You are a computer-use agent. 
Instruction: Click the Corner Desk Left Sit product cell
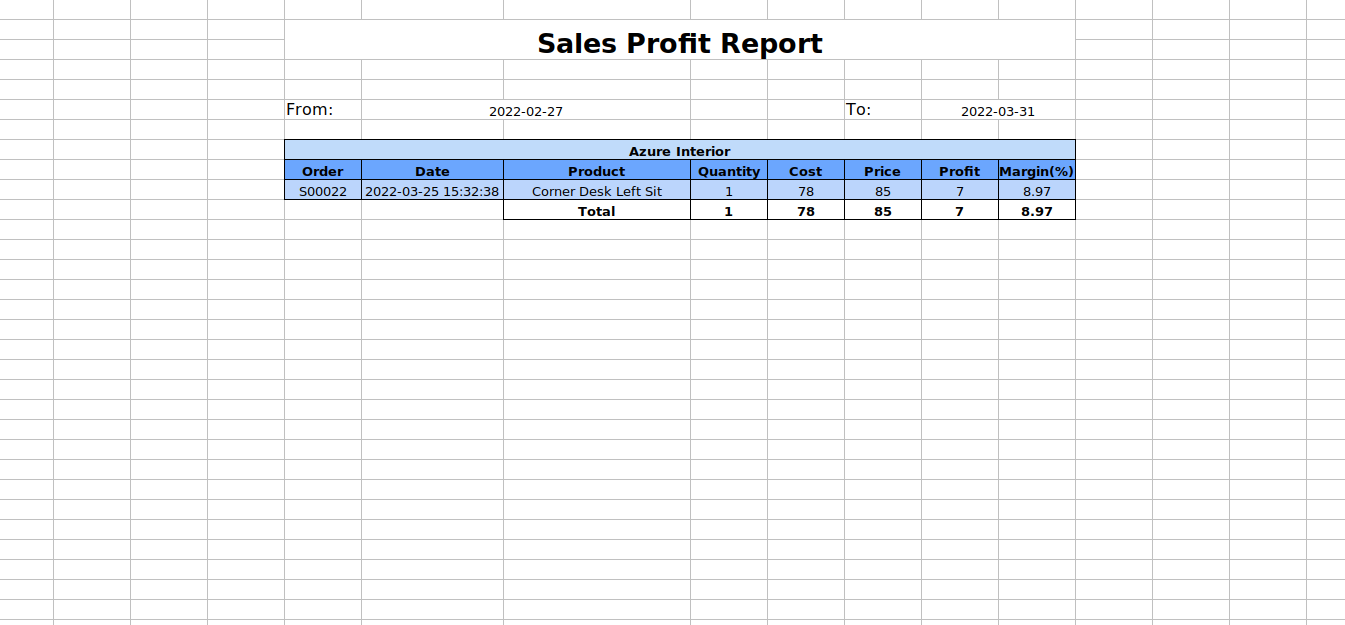pyautogui.click(x=596, y=191)
